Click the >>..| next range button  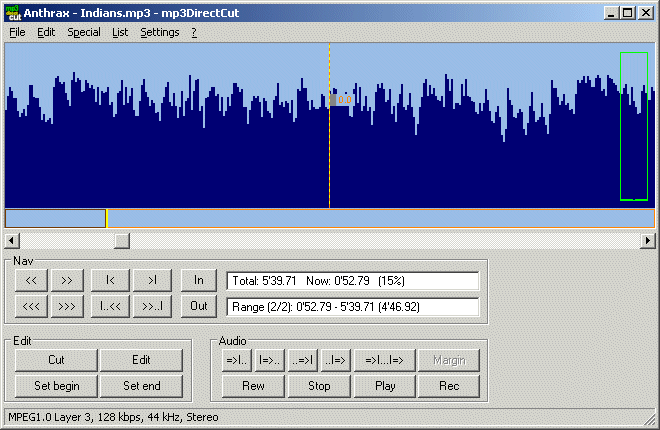pos(152,306)
